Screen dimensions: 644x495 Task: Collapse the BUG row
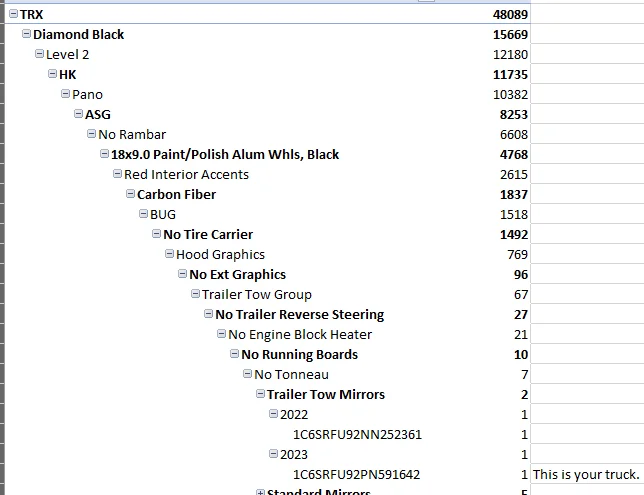[x=143, y=214]
